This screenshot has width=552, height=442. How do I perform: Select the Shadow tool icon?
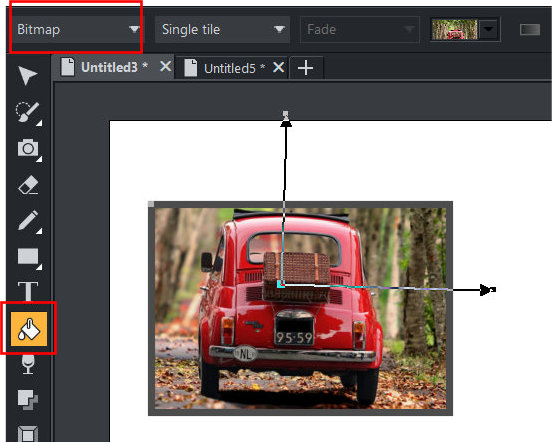click(28, 400)
